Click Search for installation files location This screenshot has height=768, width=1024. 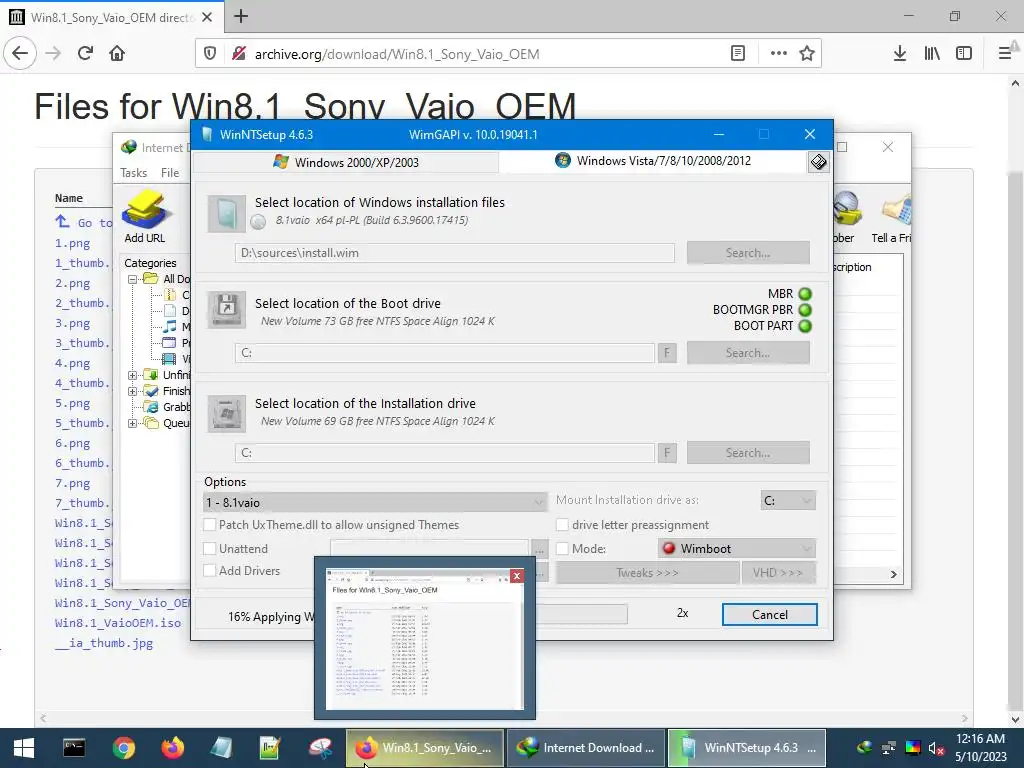(x=748, y=253)
